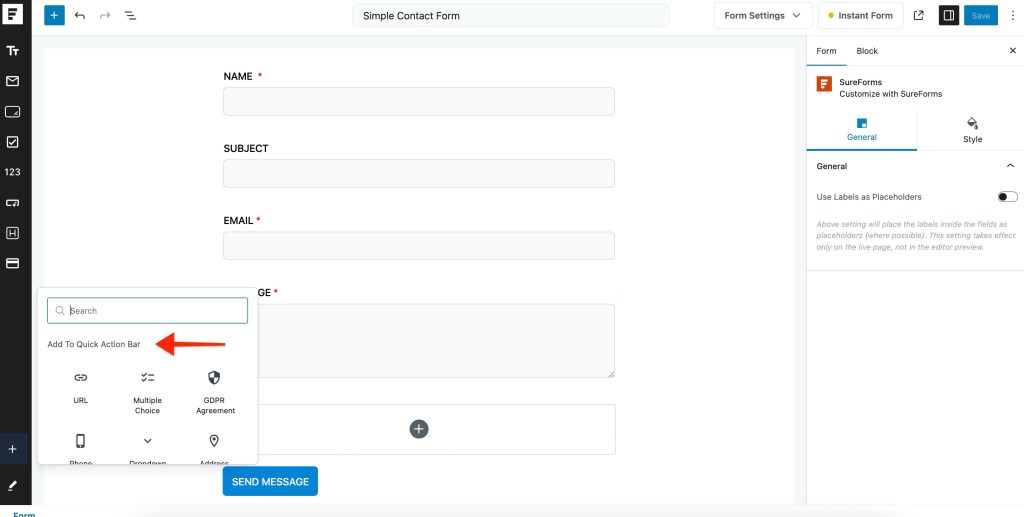Click the sidebar plus to add quick actions

(12, 449)
